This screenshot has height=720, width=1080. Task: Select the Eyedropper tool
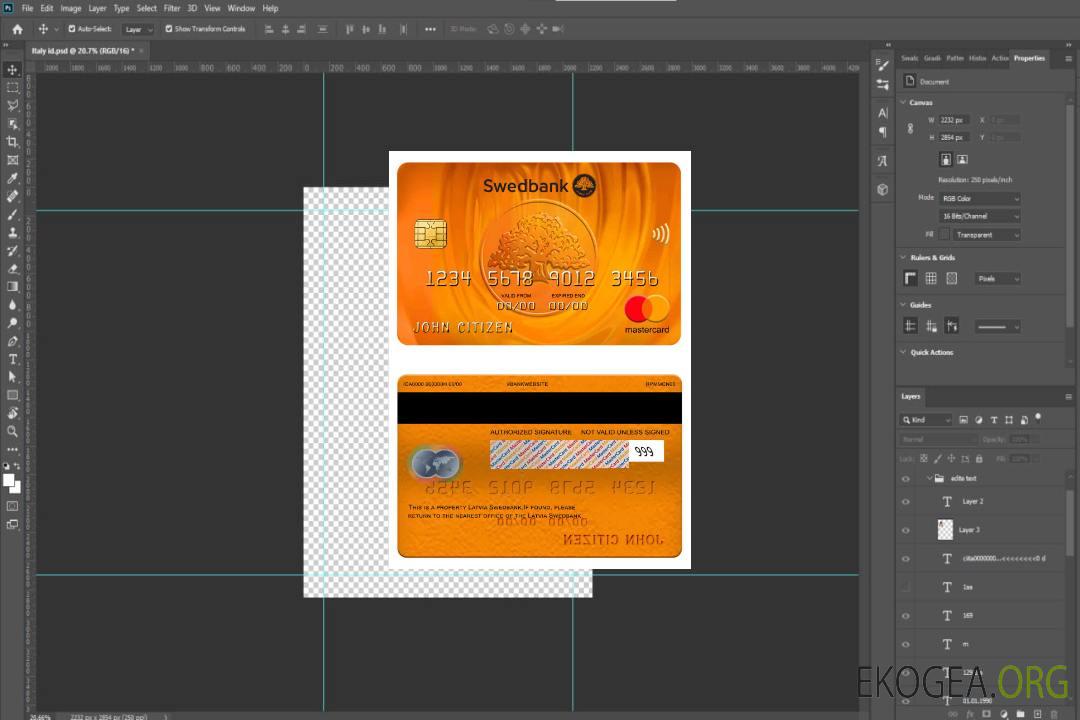pyautogui.click(x=12, y=178)
